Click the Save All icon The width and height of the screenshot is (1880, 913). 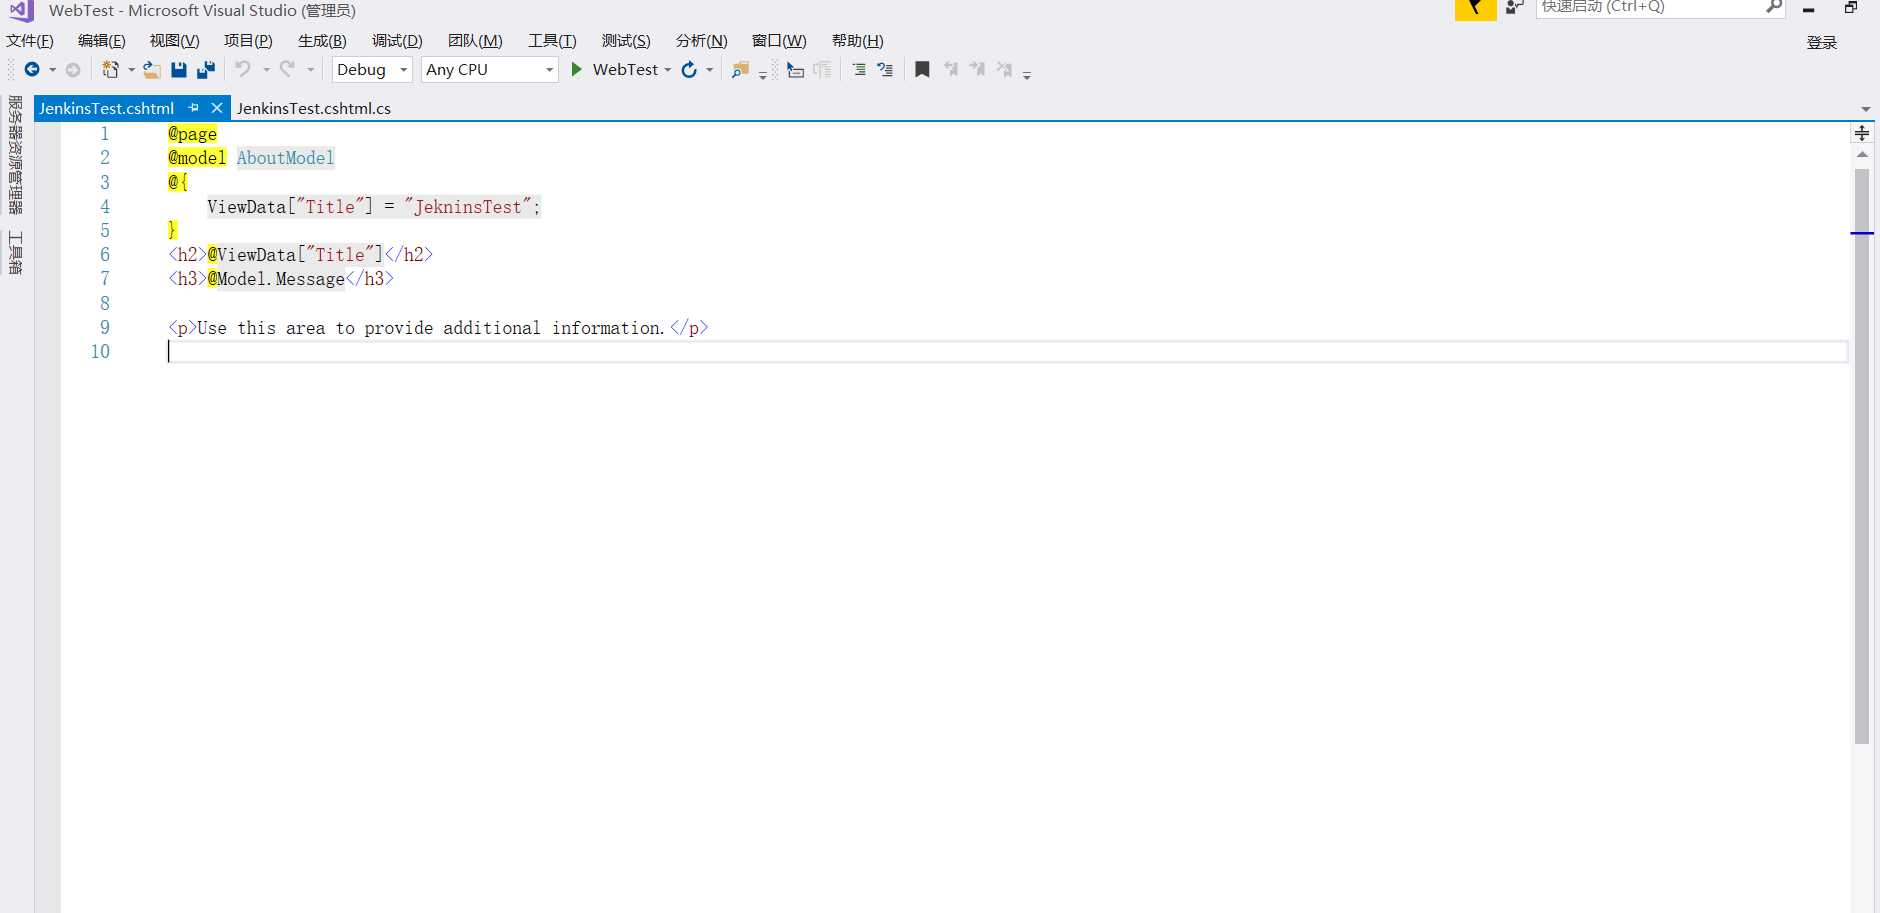206,69
